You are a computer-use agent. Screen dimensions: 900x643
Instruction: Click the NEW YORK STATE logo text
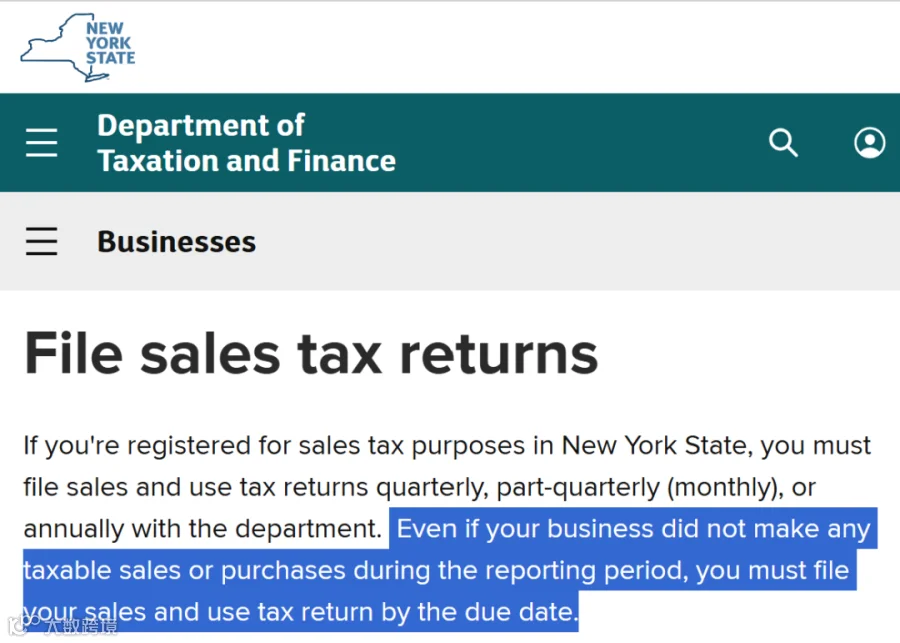[x=110, y=43]
